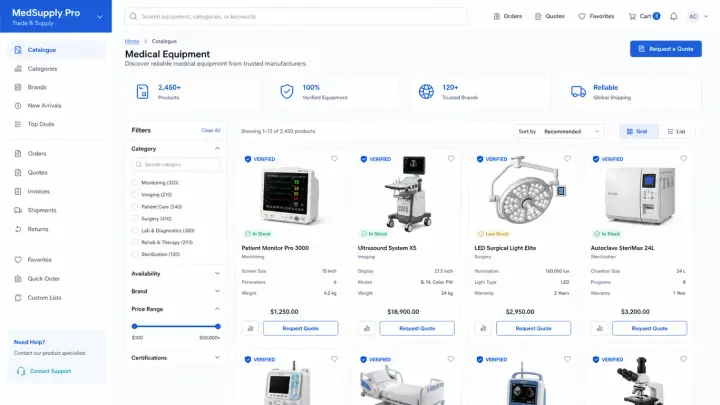Compare the Autoclave SteriMax 24L

(x=600, y=328)
